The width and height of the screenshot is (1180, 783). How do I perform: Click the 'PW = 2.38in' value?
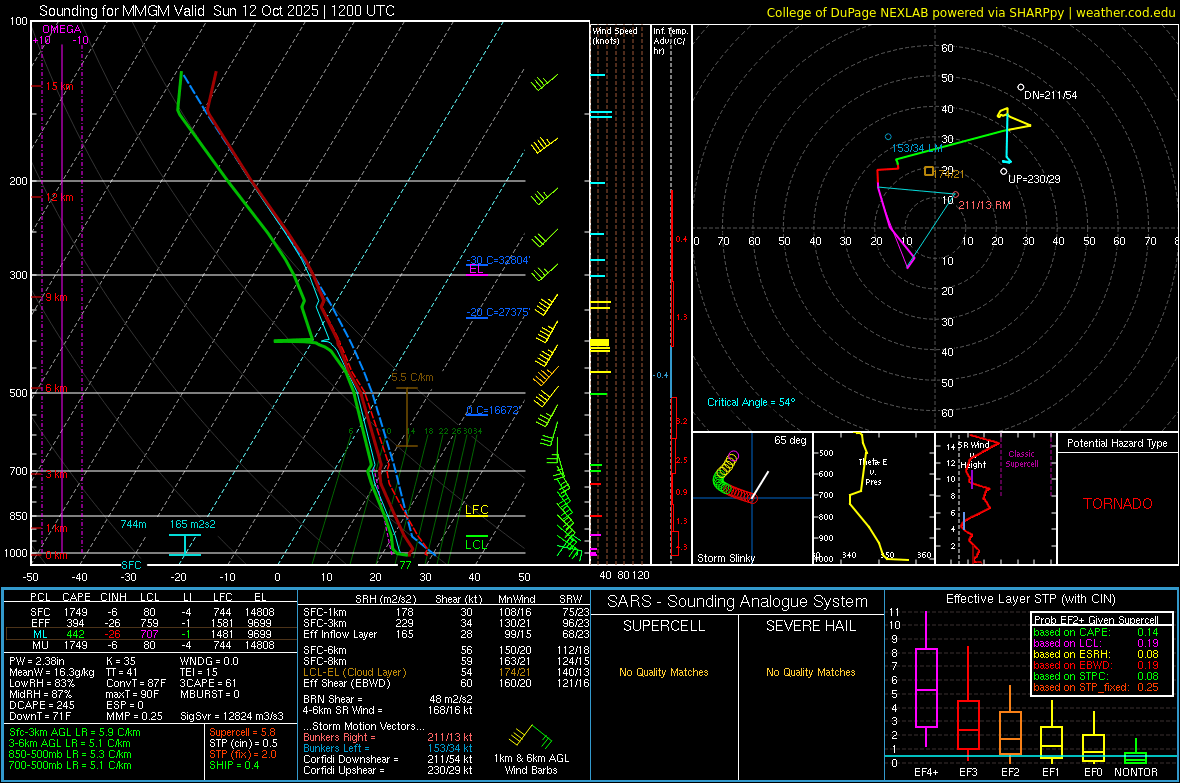38,661
